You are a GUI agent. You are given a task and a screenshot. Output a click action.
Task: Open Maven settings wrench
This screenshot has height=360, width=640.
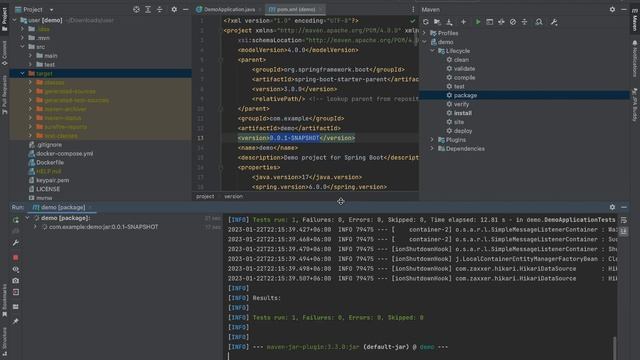pos(554,22)
